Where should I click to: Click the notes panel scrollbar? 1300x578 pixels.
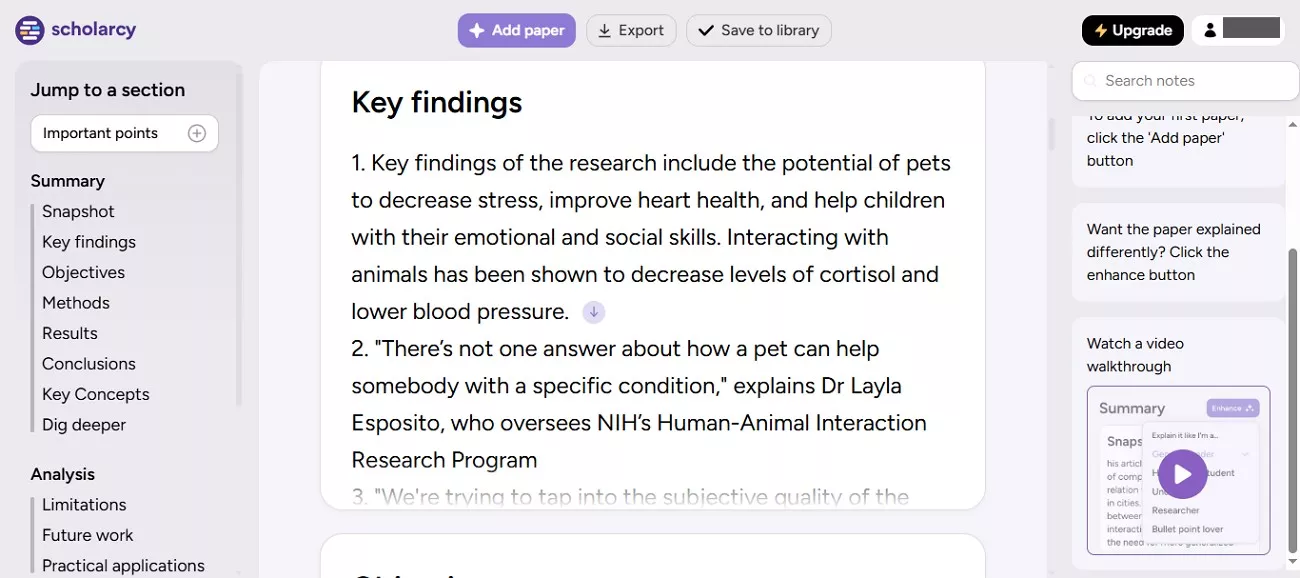[1293, 400]
